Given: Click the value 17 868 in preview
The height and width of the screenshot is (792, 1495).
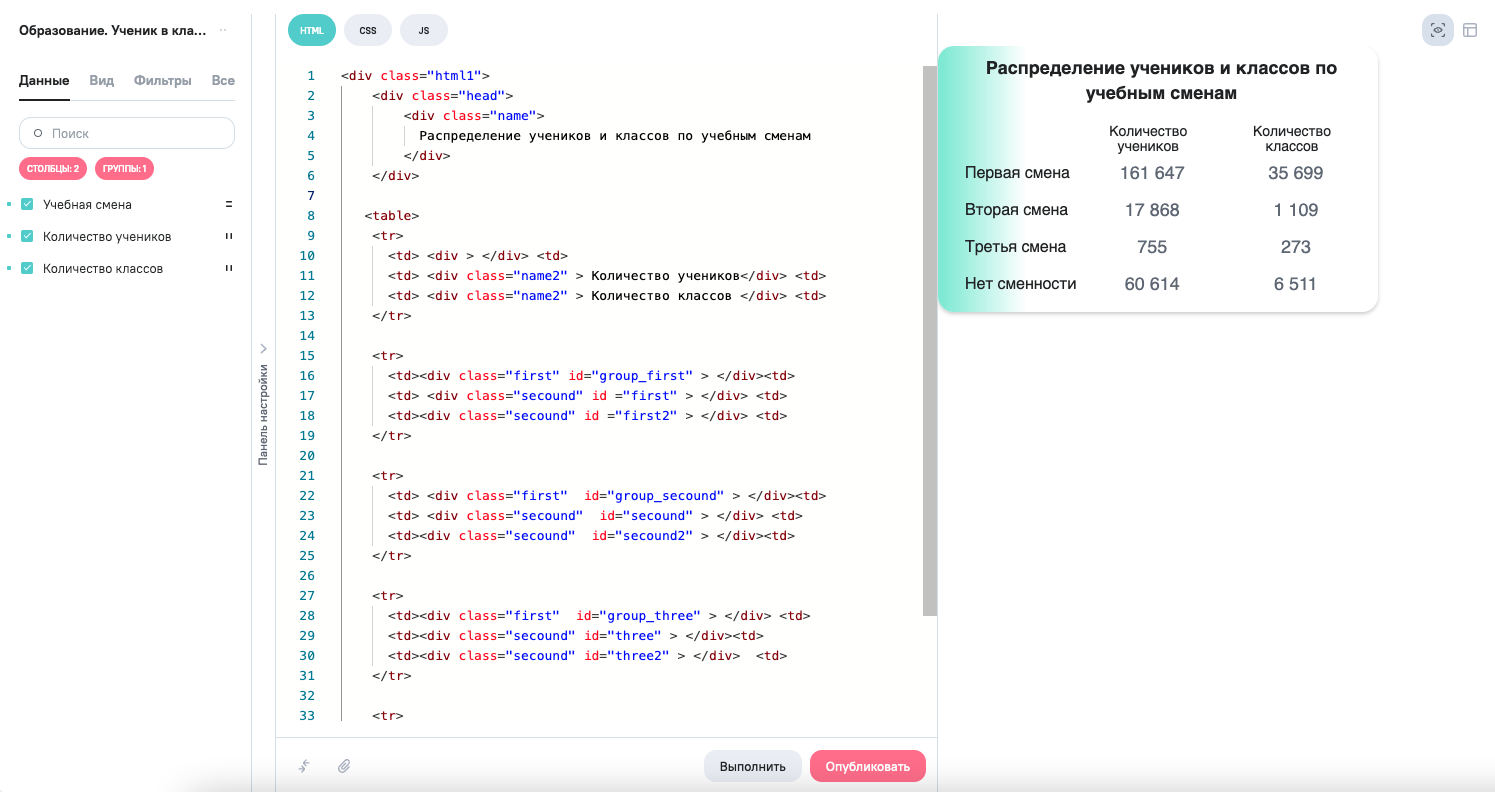Looking at the screenshot, I should tap(1152, 210).
